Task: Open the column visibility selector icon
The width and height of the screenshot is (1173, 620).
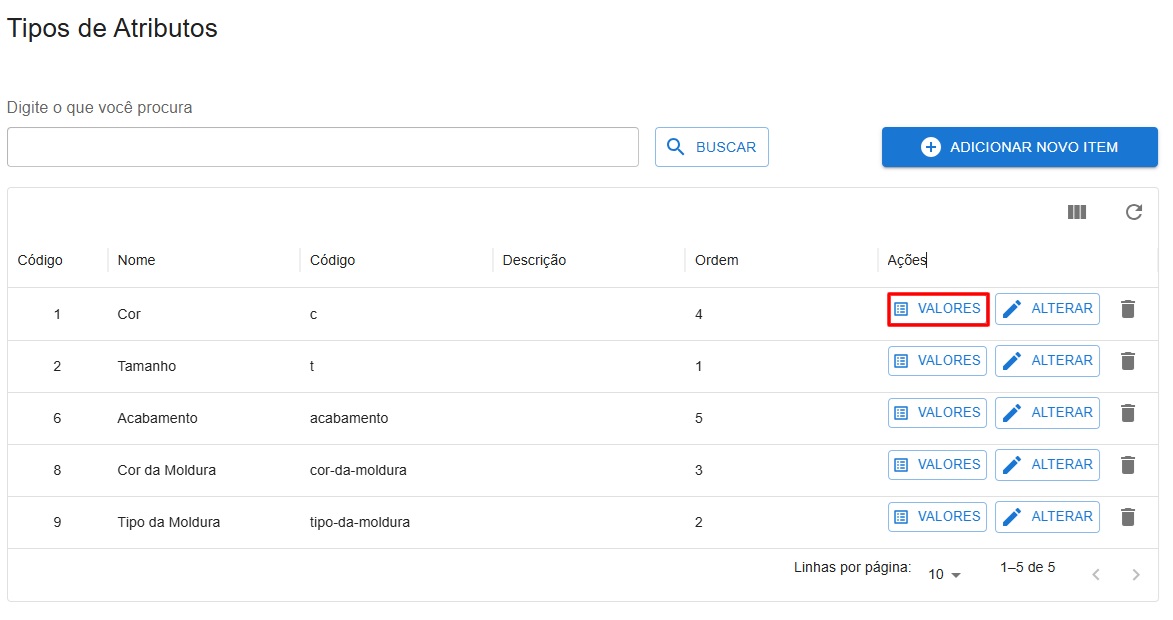Action: [x=1076, y=212]
